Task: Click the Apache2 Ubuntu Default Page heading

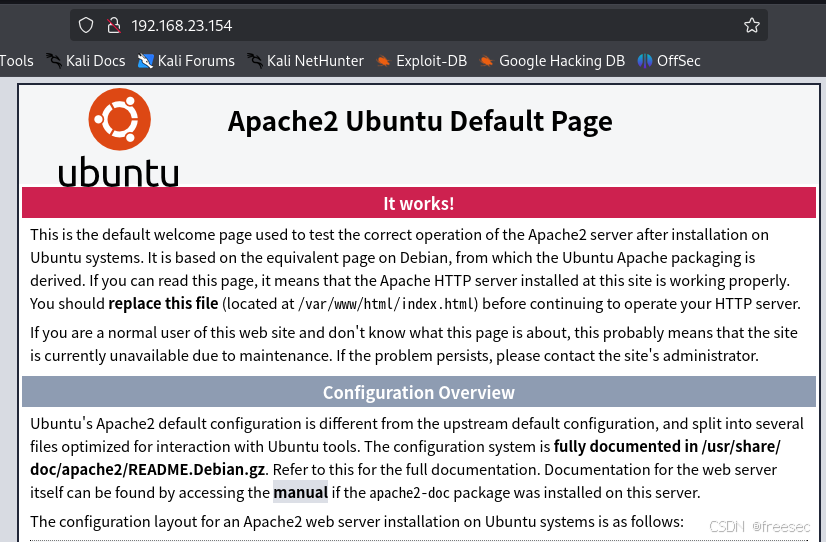Action: (x=420, y=121)
